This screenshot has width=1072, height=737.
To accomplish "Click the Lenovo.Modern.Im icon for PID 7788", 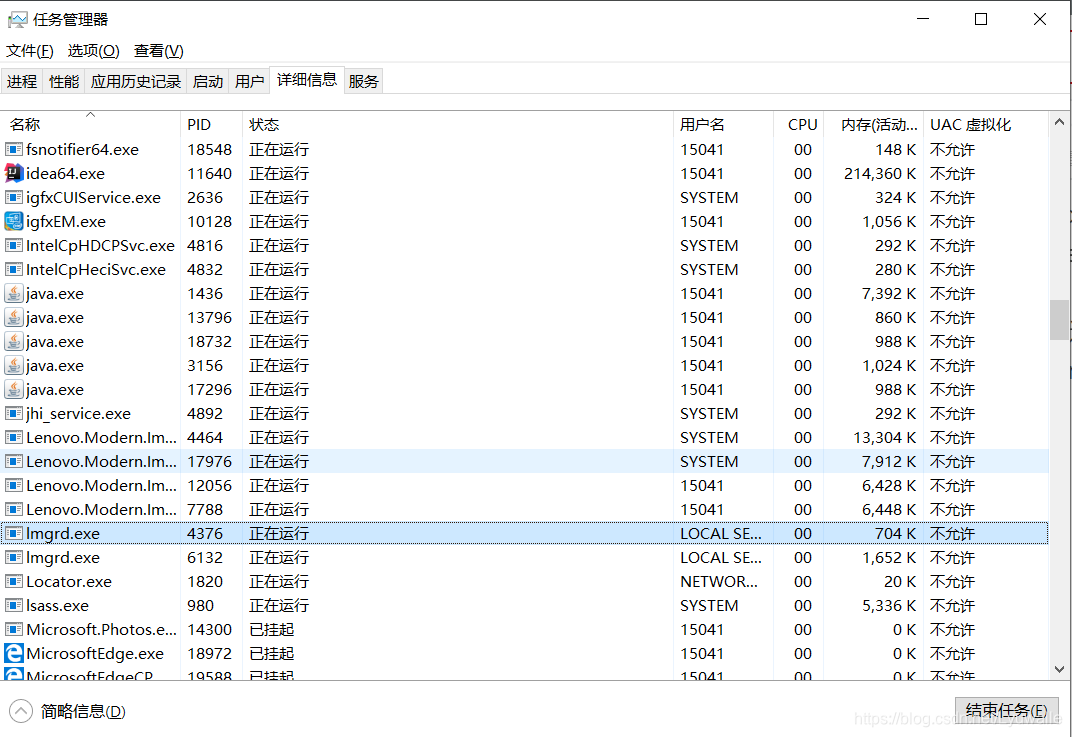I will [14, 509].
